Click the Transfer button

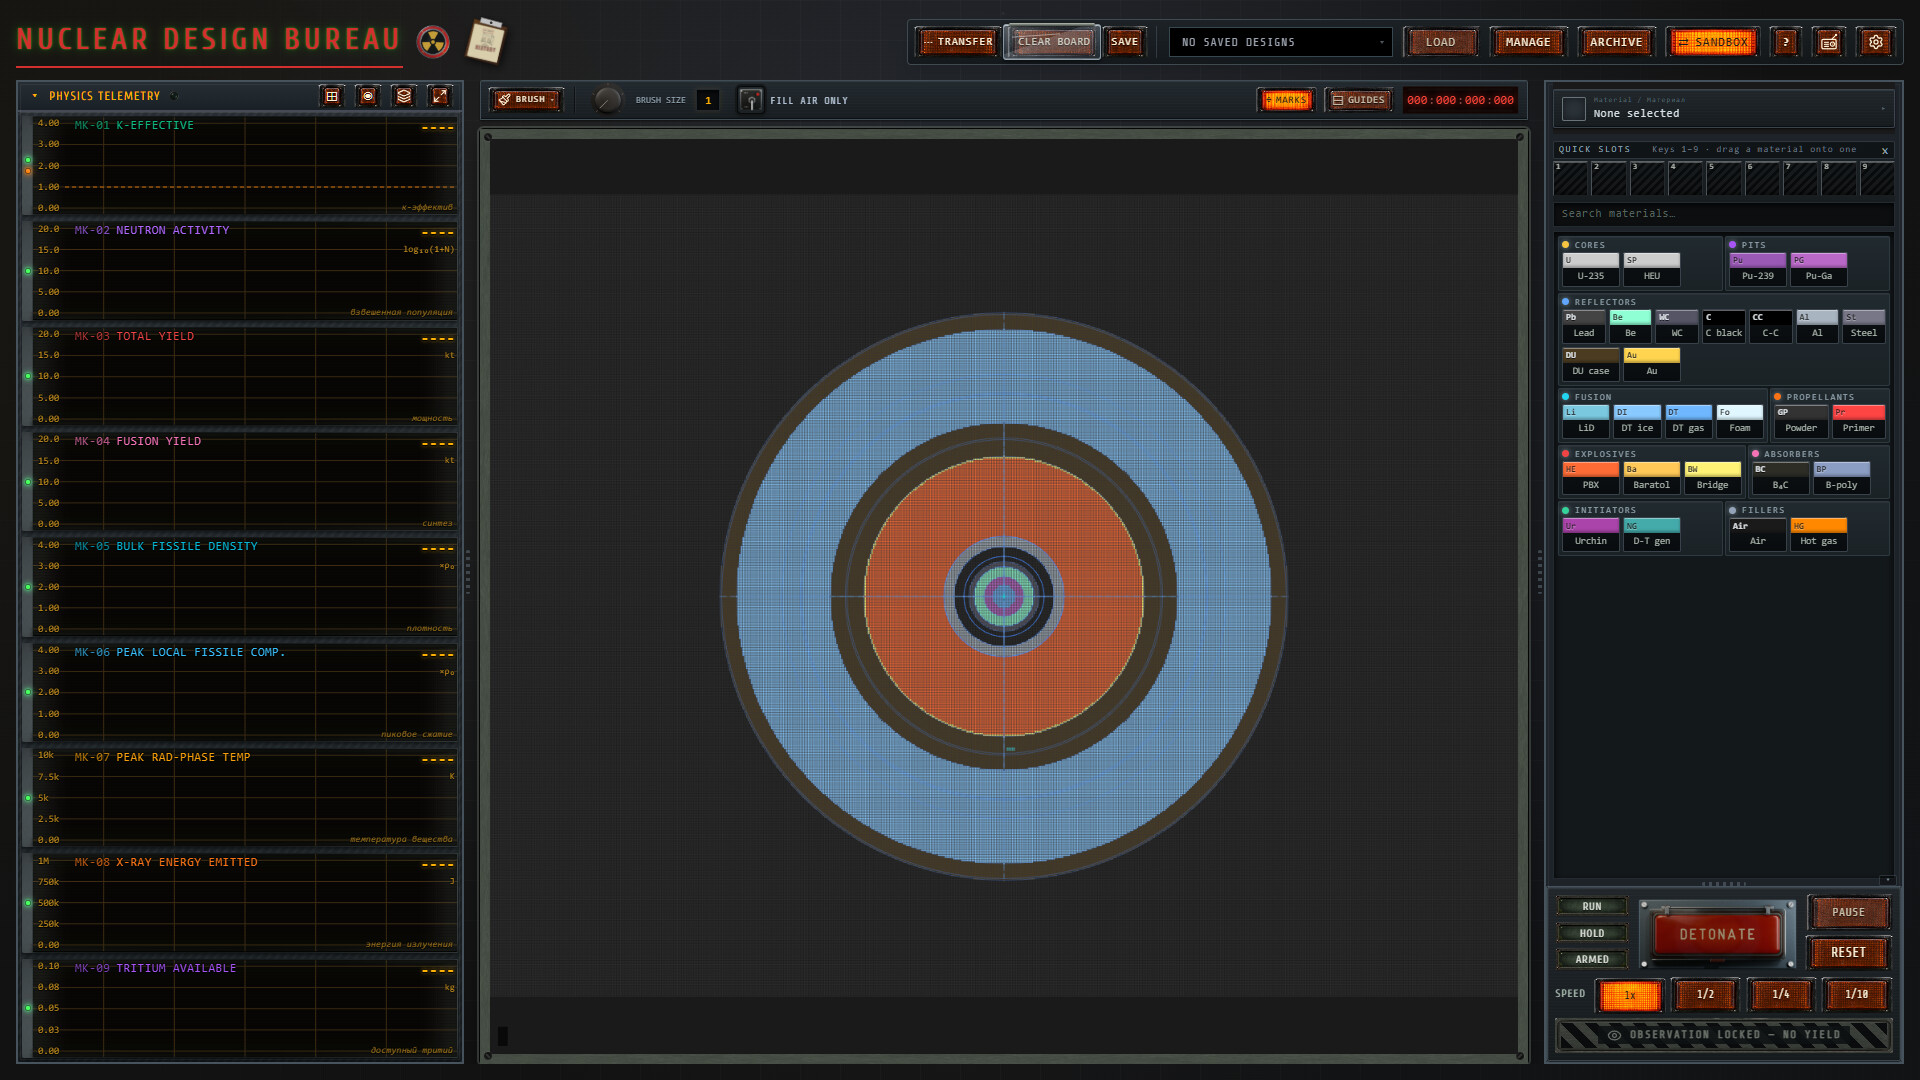957,42
